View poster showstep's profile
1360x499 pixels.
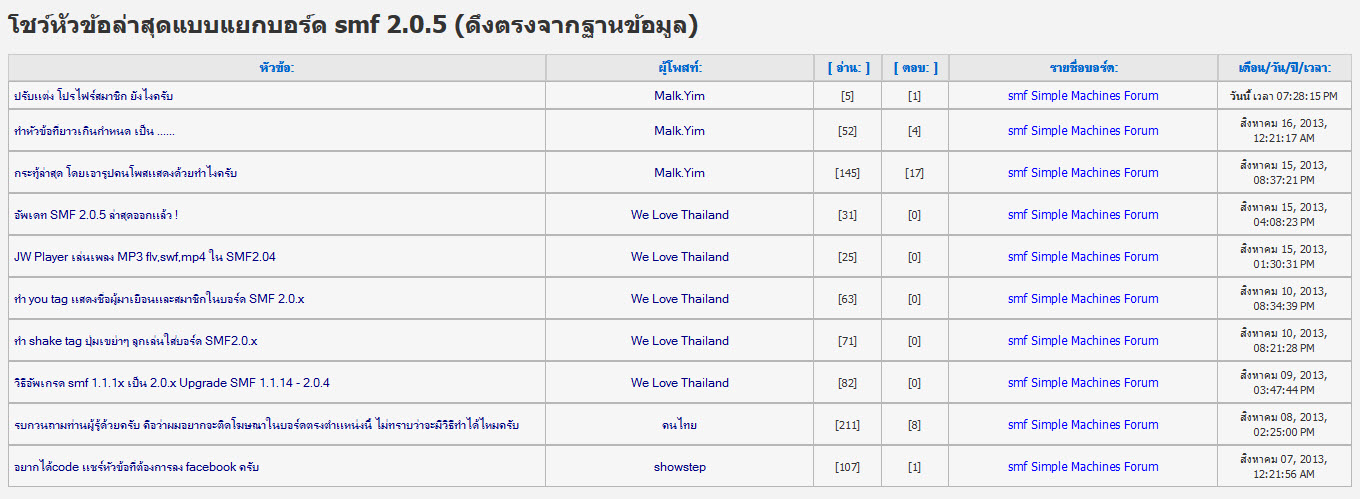coord(679,467)
